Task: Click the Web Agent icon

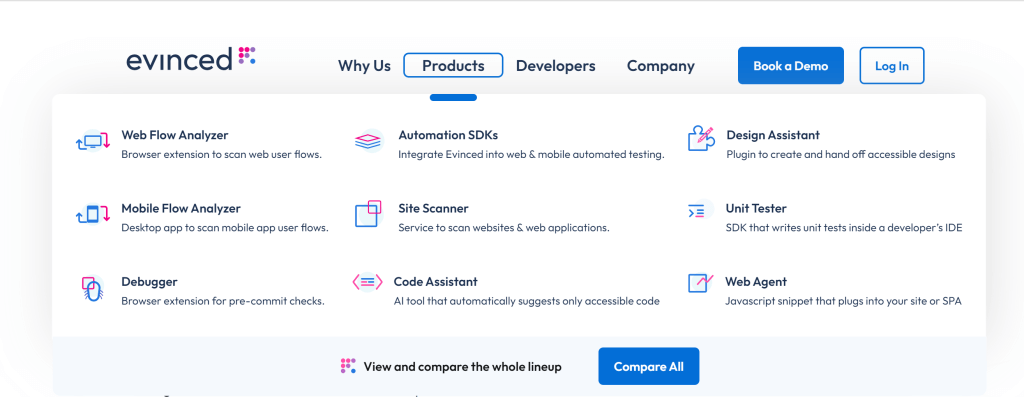Action: pyautogui.click(x=701, y=283)
